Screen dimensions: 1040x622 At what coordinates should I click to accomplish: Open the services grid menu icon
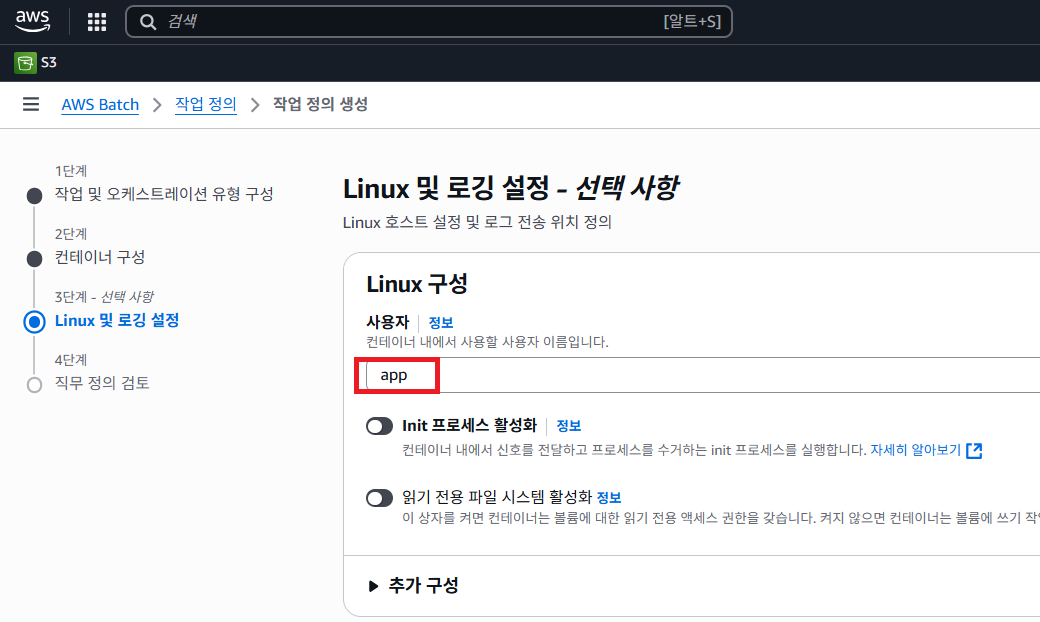(97, 22)
